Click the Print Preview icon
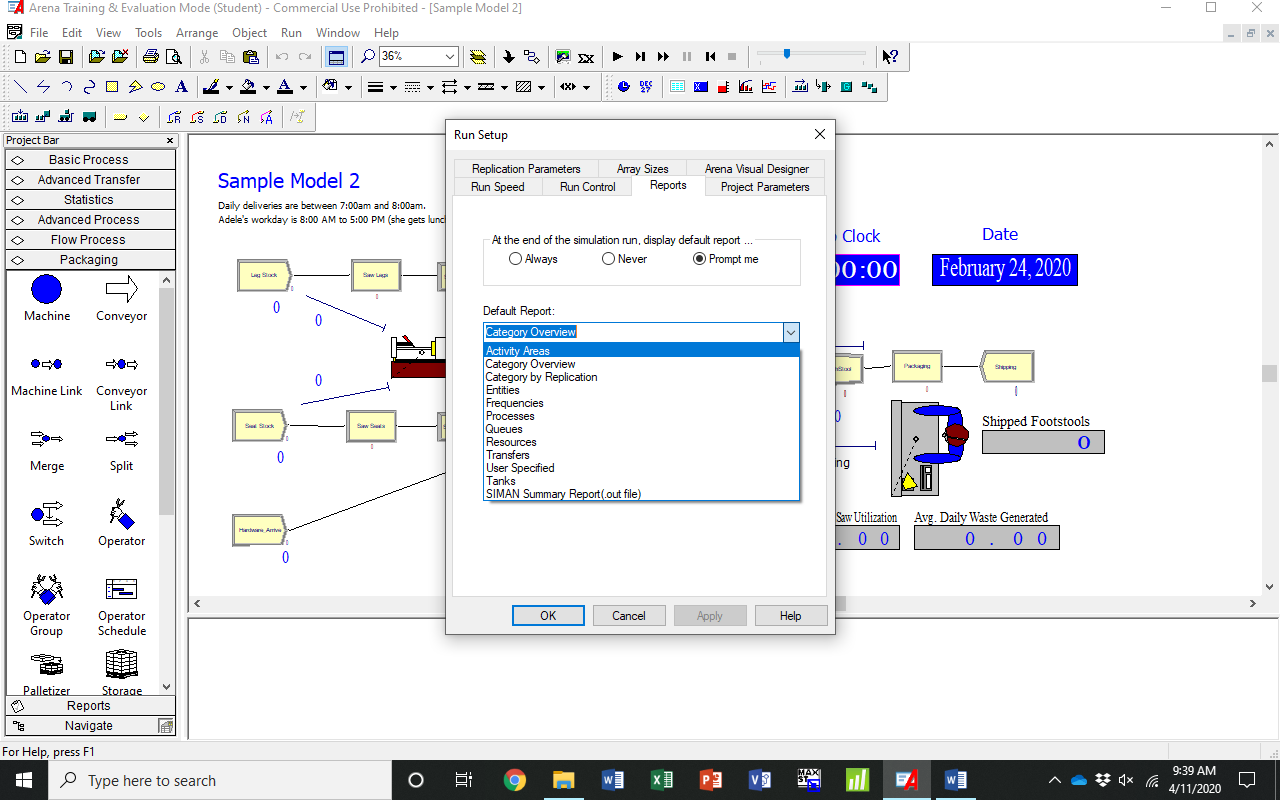 tap(174, 57)
